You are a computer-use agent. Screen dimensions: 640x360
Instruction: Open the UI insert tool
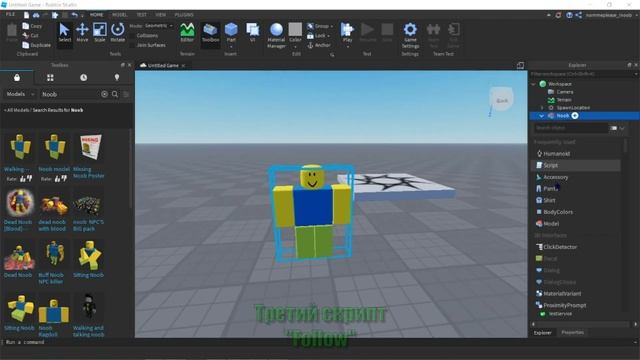point(253,33)
